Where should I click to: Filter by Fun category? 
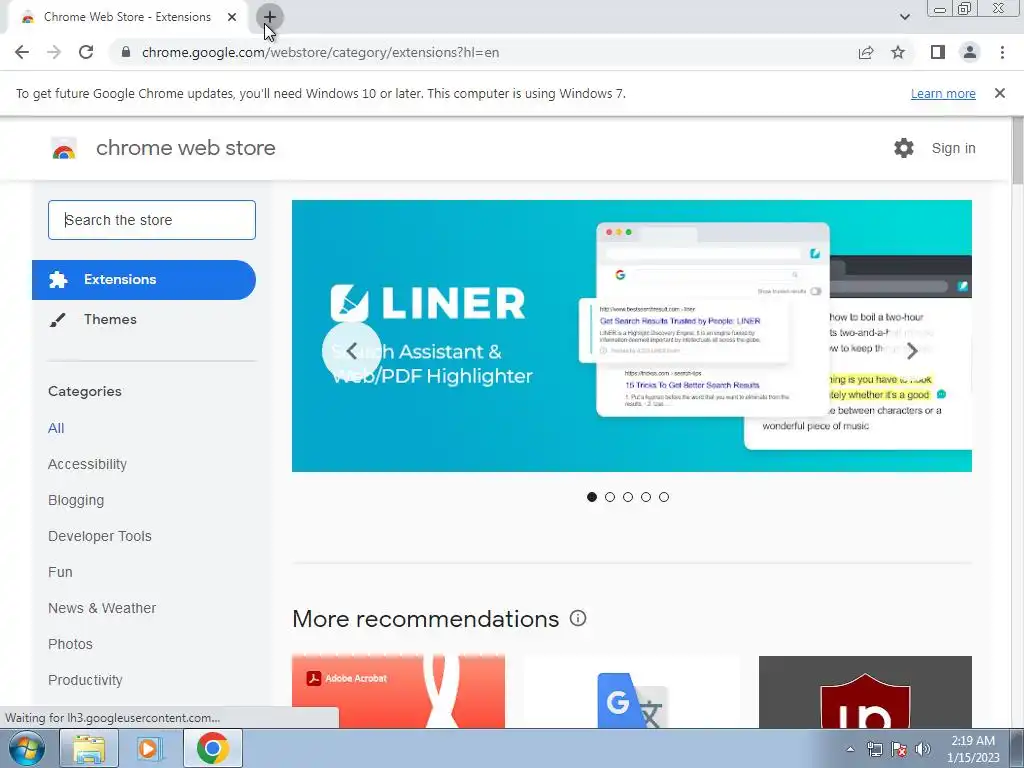[x=60, y=572]
